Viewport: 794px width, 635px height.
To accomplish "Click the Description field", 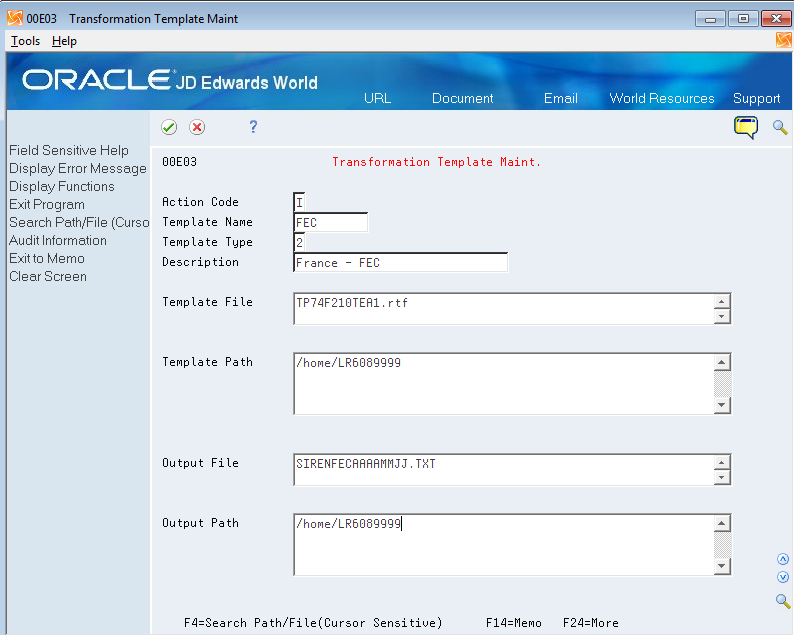I will tap(401, 262).
